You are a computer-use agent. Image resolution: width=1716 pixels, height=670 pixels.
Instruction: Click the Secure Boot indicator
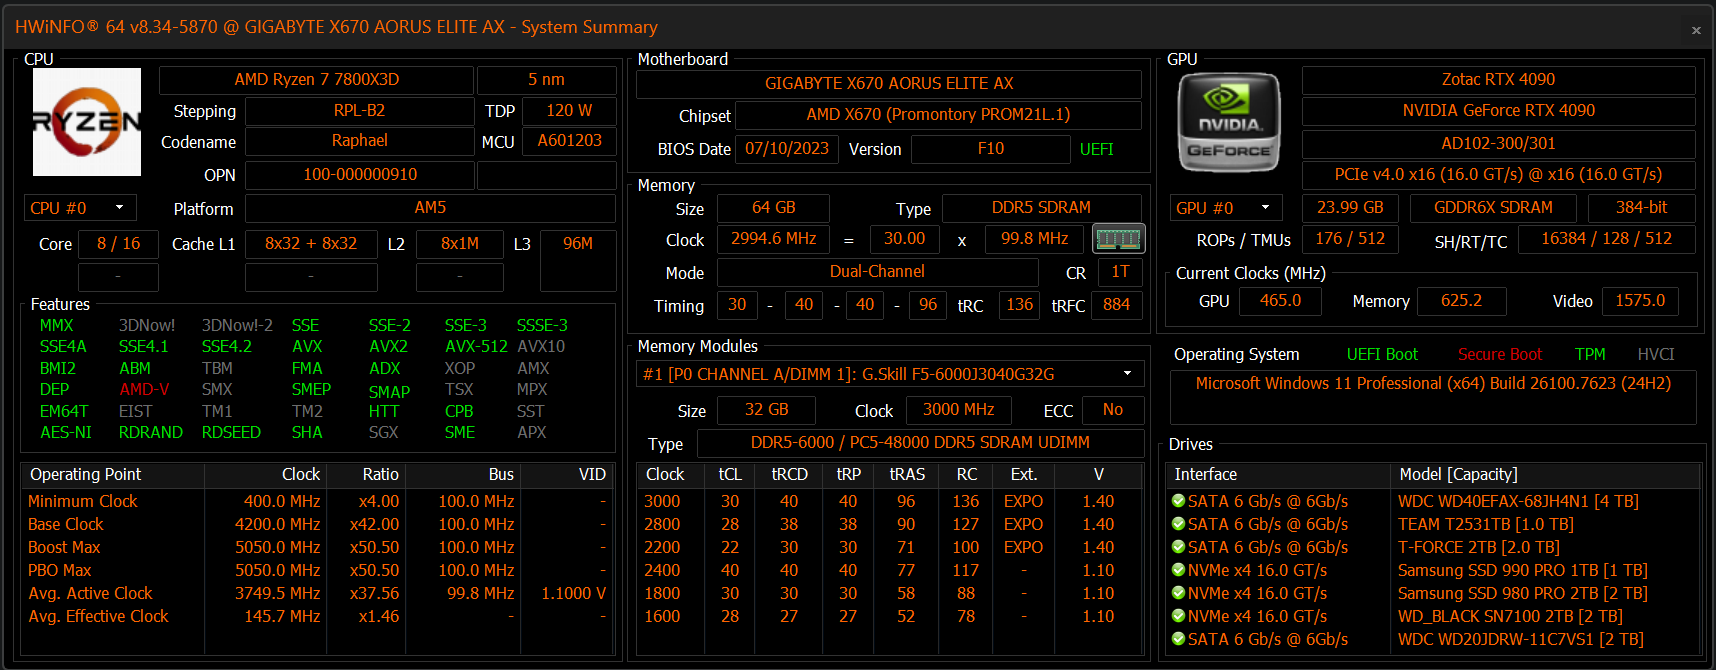[1499, 354]
